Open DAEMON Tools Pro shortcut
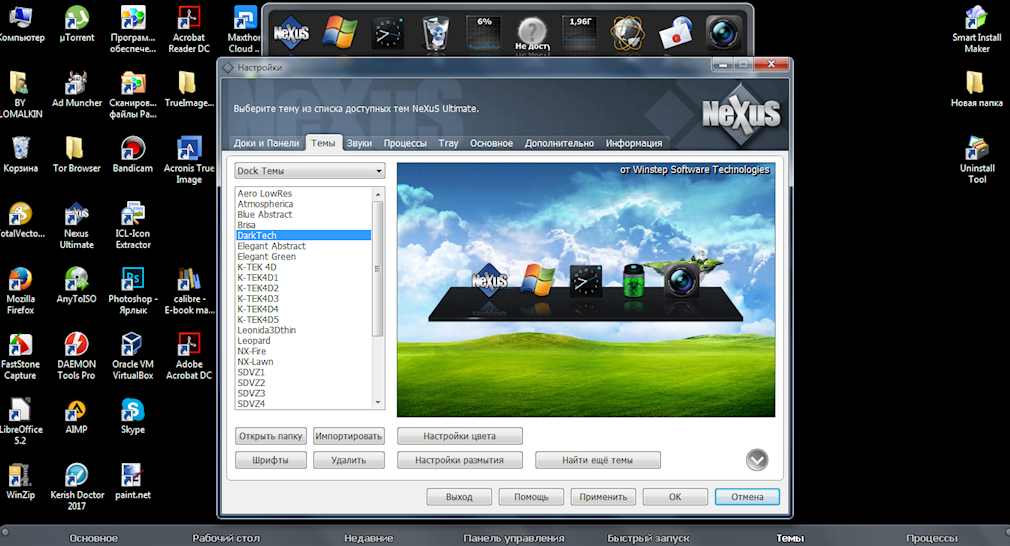 [x=77, y=356]
